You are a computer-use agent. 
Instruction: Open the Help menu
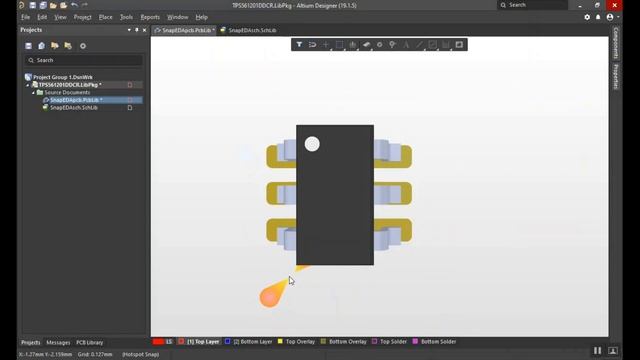[202, 17]
